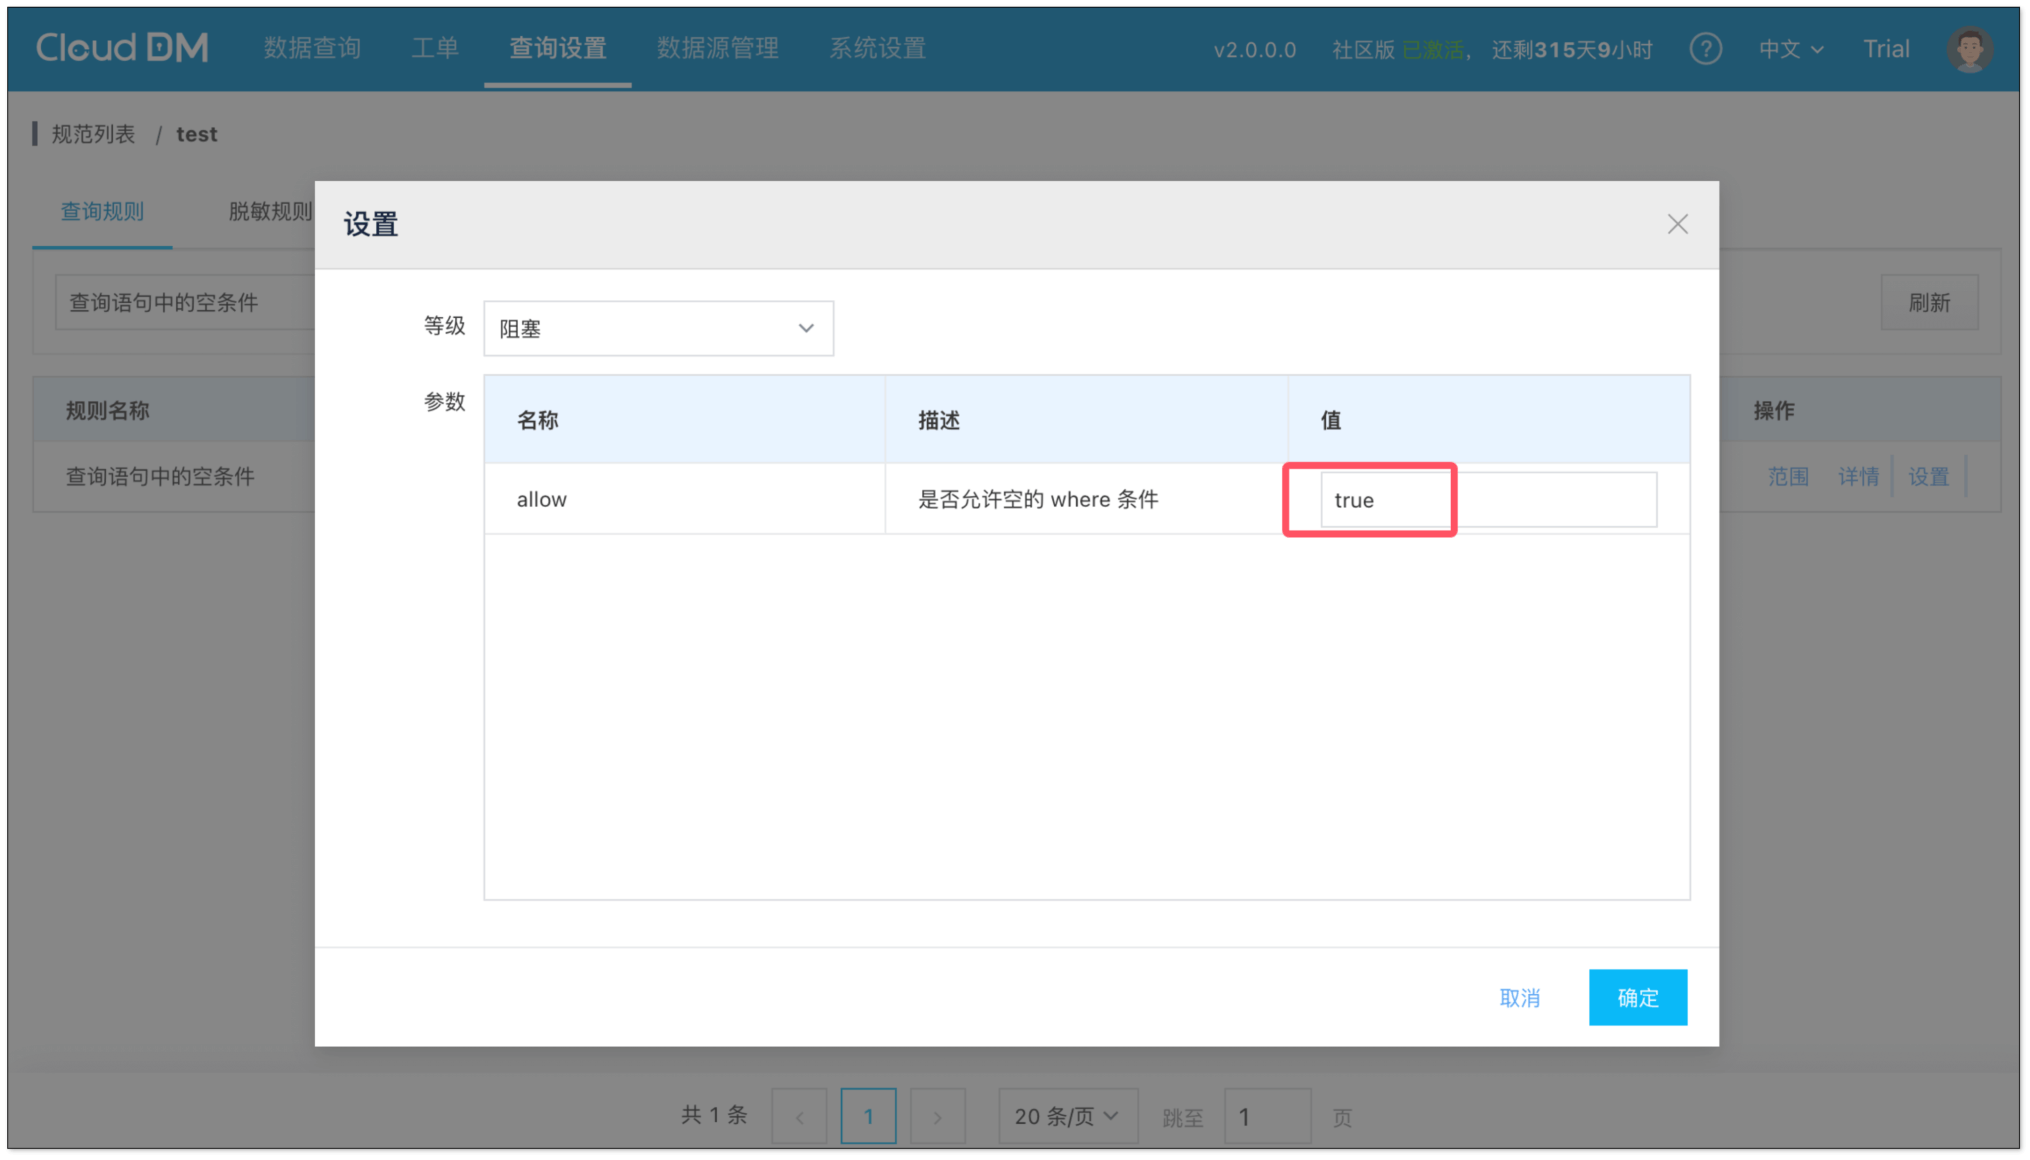Open the 20 条/页 page size dropdown
The height and width of the screenshot is (1160, 2030).
[x=1066, y=1117]
